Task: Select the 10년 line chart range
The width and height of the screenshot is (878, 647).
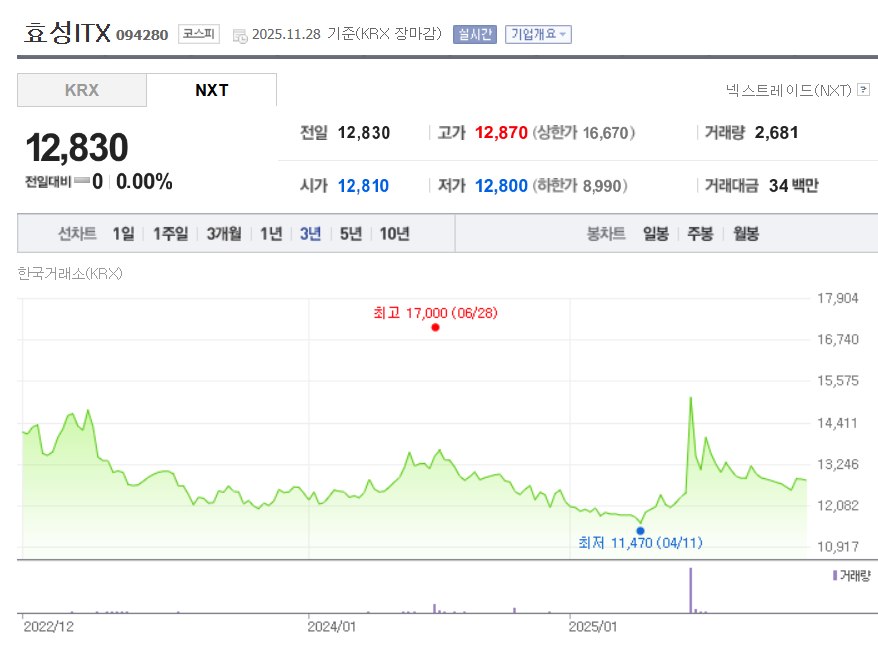Action: 394,234
